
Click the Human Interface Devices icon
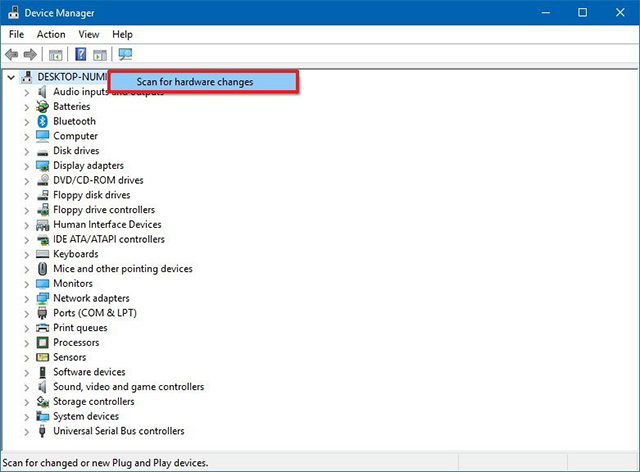click(42, 225)
